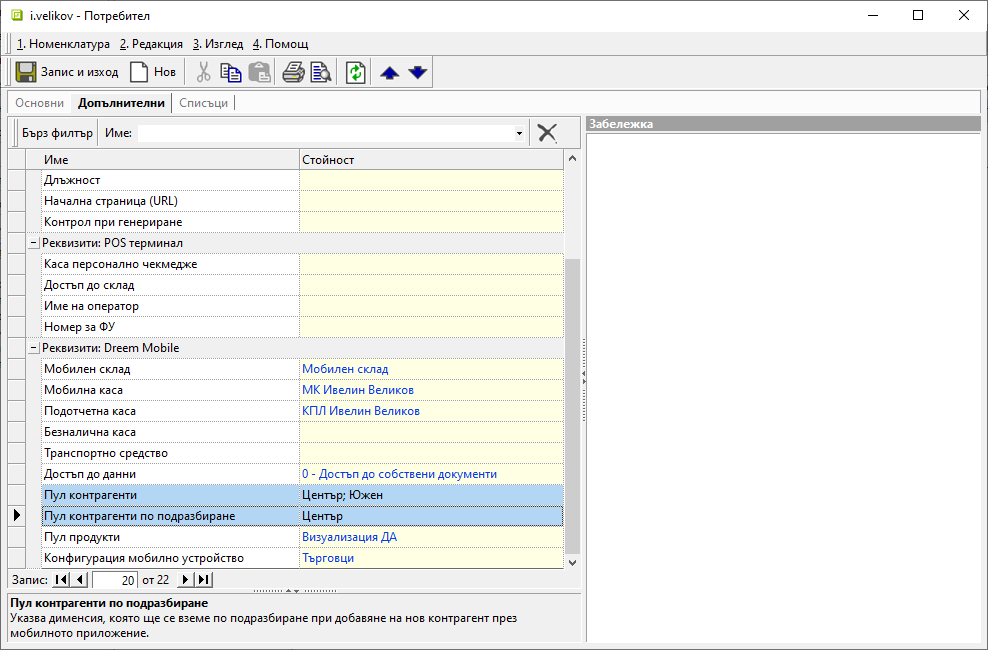
Task: Open Print Preview from the toolbar
Action: (x=320, y=72)
